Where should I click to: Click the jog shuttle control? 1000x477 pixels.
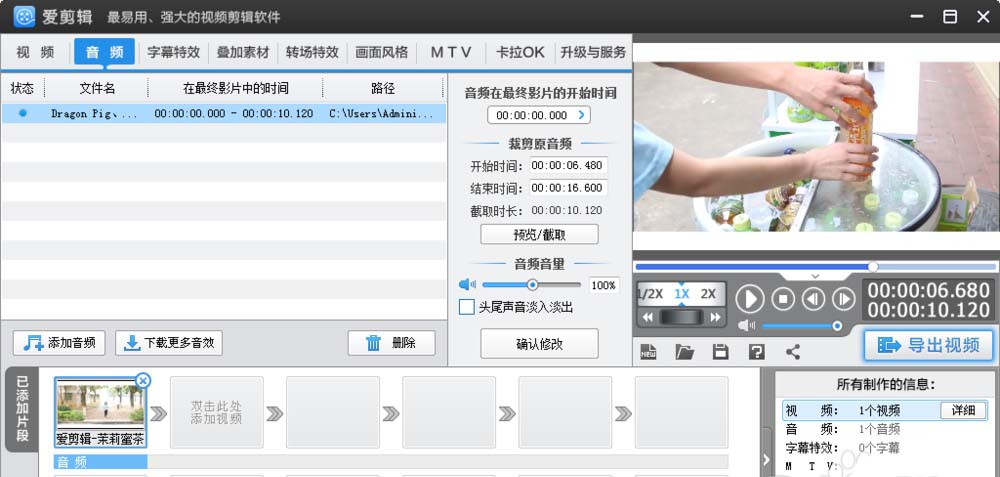tap(682, 317)
